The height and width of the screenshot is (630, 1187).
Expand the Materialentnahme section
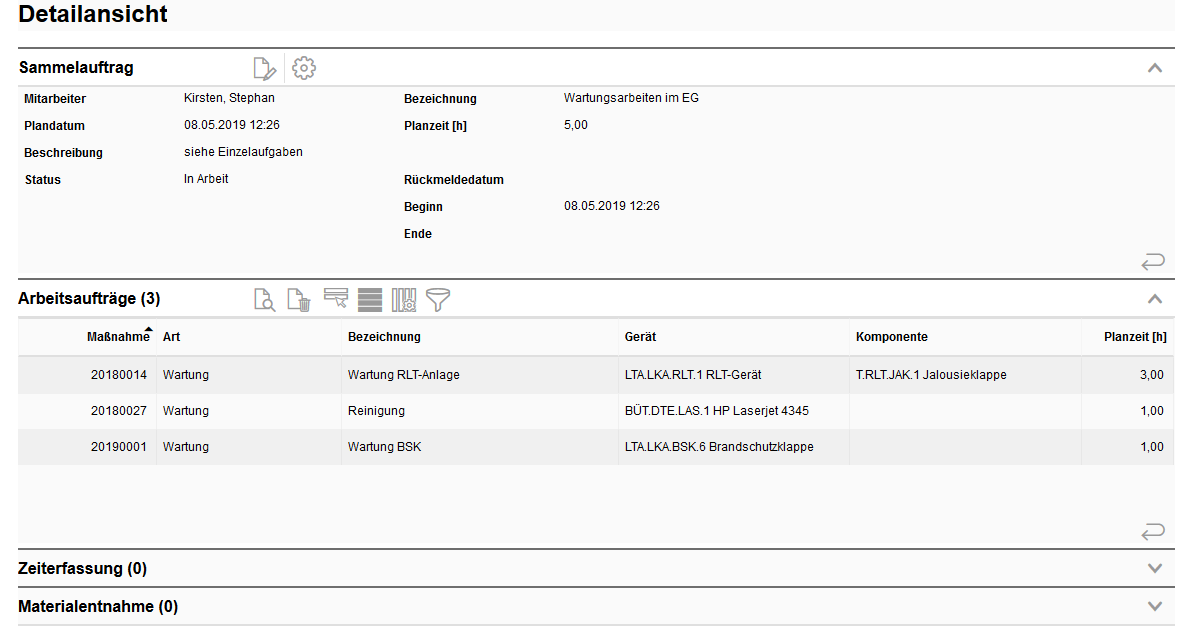[1155, 606]
